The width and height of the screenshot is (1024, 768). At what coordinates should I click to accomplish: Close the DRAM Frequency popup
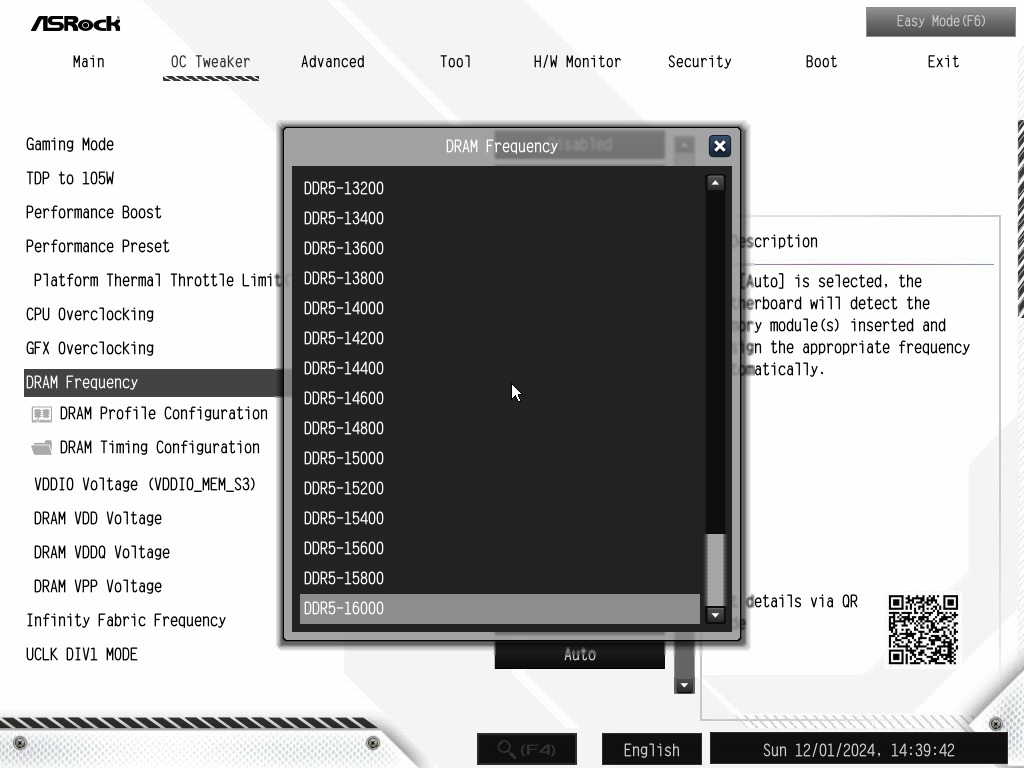click(x=720, y=146)
